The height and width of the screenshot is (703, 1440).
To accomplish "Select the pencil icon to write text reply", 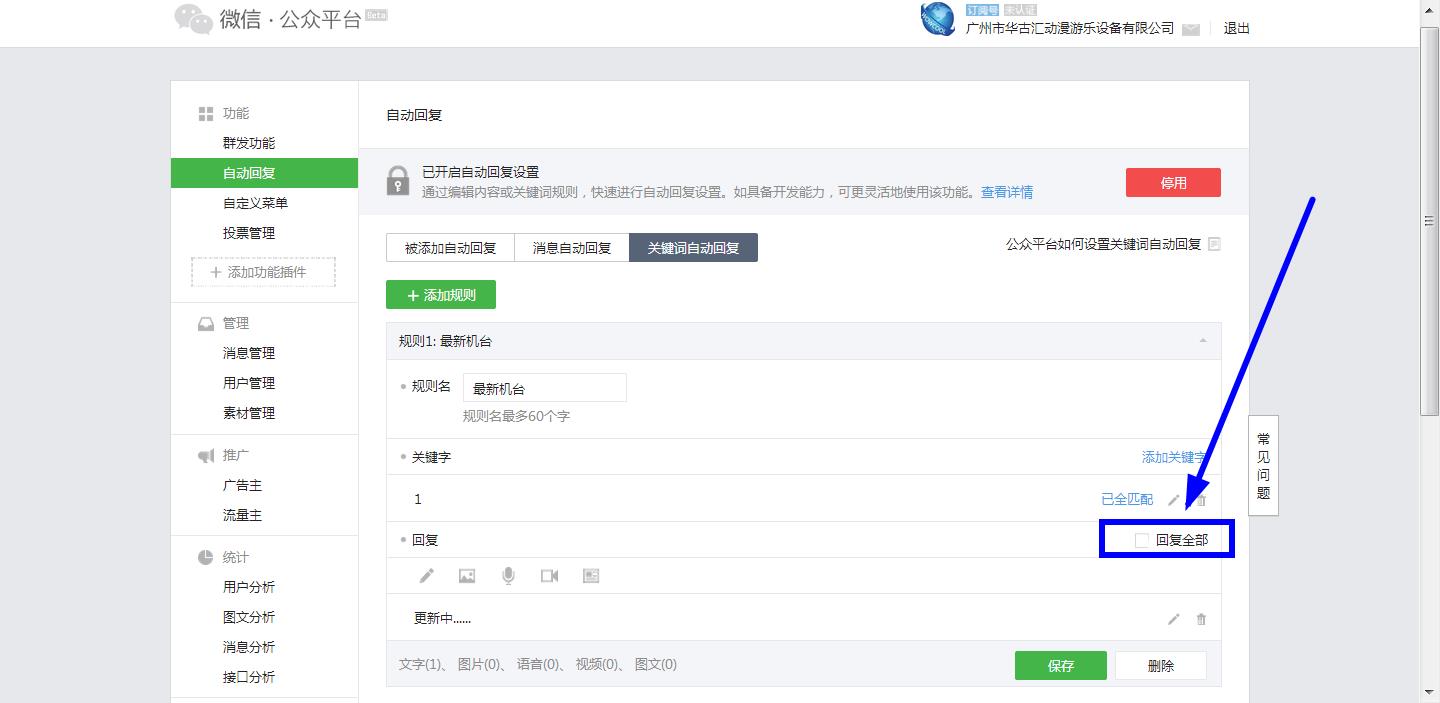I will coord(427,575).
